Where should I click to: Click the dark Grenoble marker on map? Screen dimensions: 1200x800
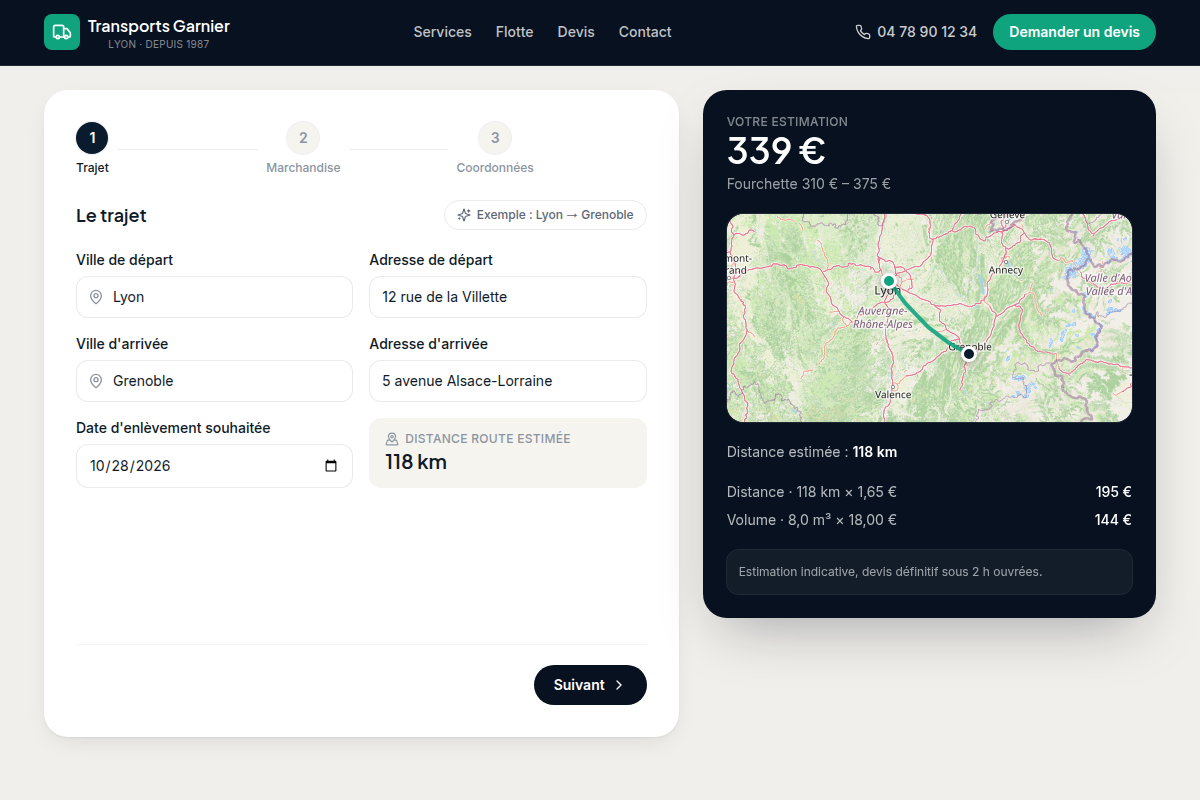click(x=968, y=354)
